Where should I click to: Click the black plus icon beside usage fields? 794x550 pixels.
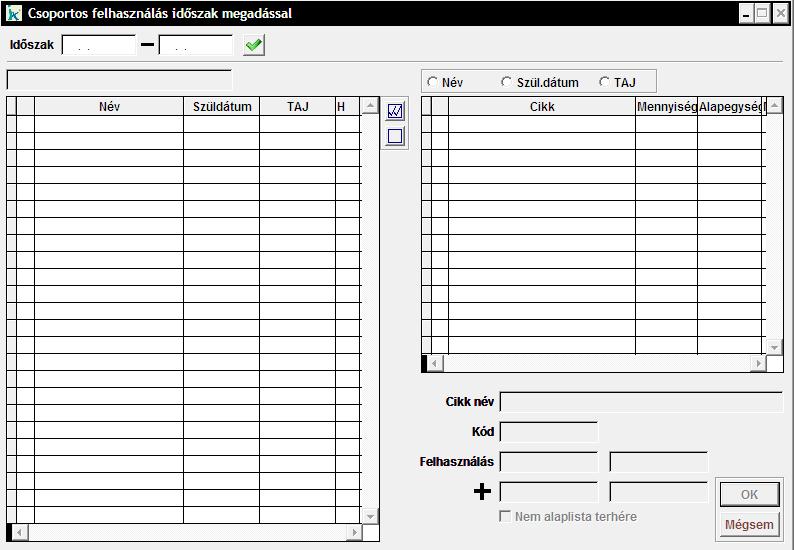pyautogui.click(x=482, y=492)
